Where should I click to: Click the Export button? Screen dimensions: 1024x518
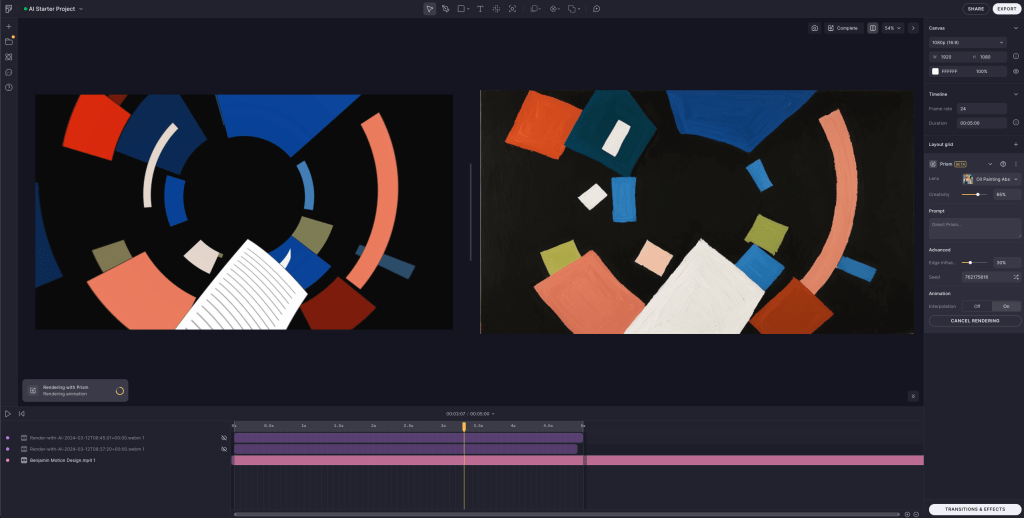coord(1006,9)
